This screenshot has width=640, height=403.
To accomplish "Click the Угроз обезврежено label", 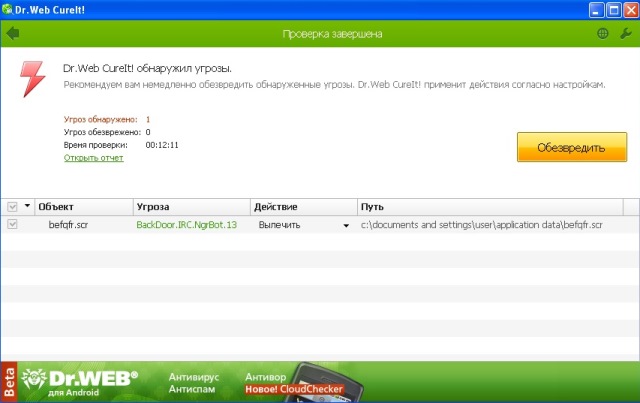I will [x=102, y=132].
